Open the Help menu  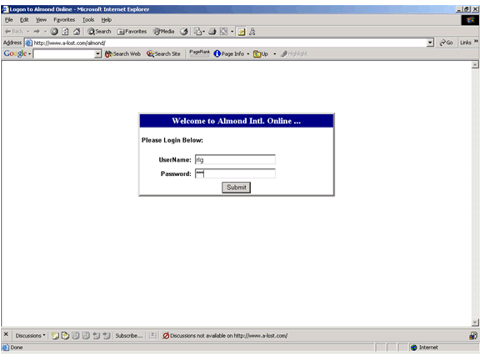pyautogui.click(x=106, y=20)
